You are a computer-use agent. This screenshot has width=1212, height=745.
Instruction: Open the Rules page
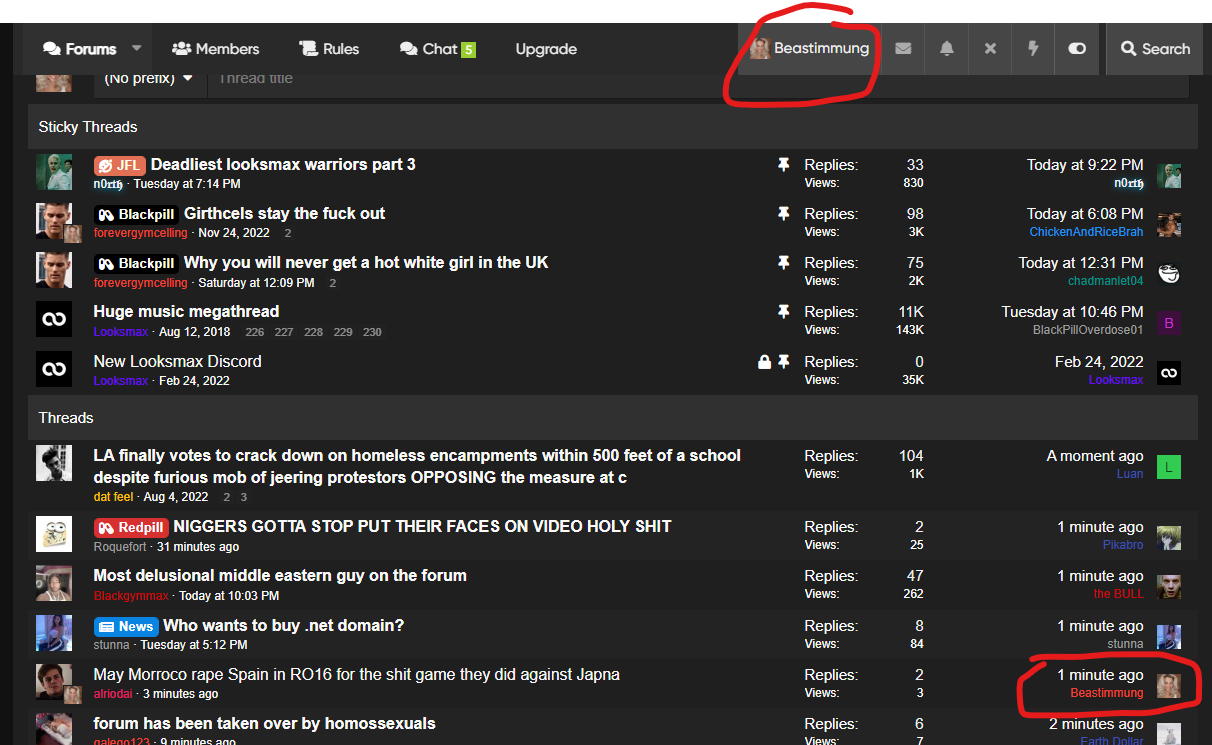click(x=329, y=49)
